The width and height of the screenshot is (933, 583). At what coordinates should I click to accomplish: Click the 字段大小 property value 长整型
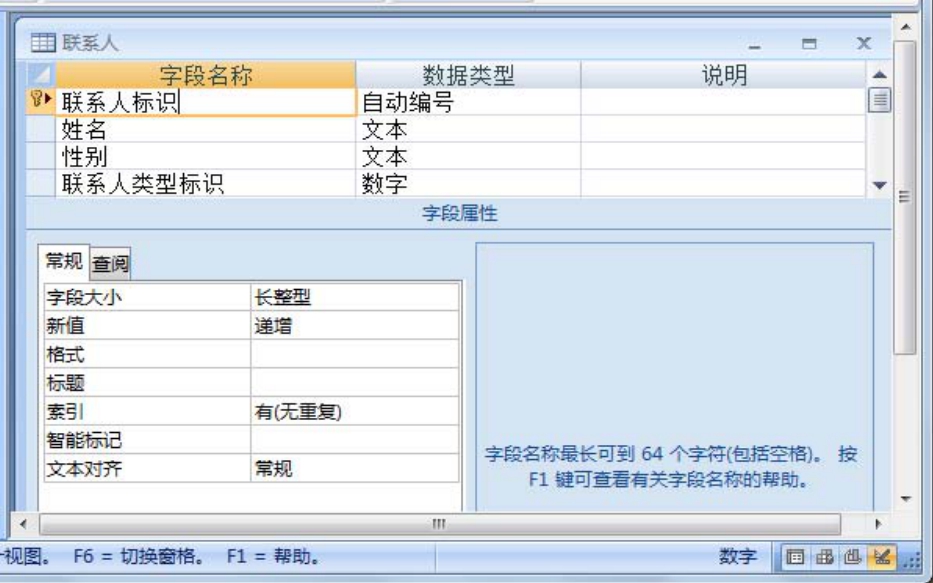[x=354, y=297]
